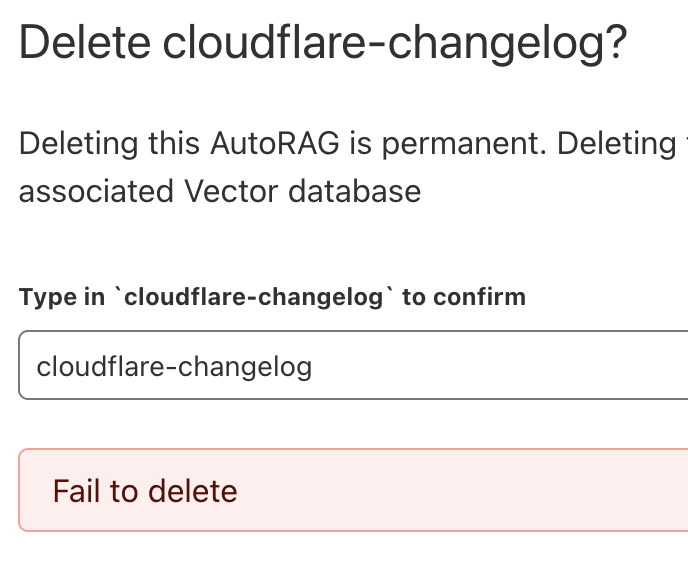Click the word "Delete" in the heading
688x564 pixels.
pyautogui.click(x=85, y=43)
